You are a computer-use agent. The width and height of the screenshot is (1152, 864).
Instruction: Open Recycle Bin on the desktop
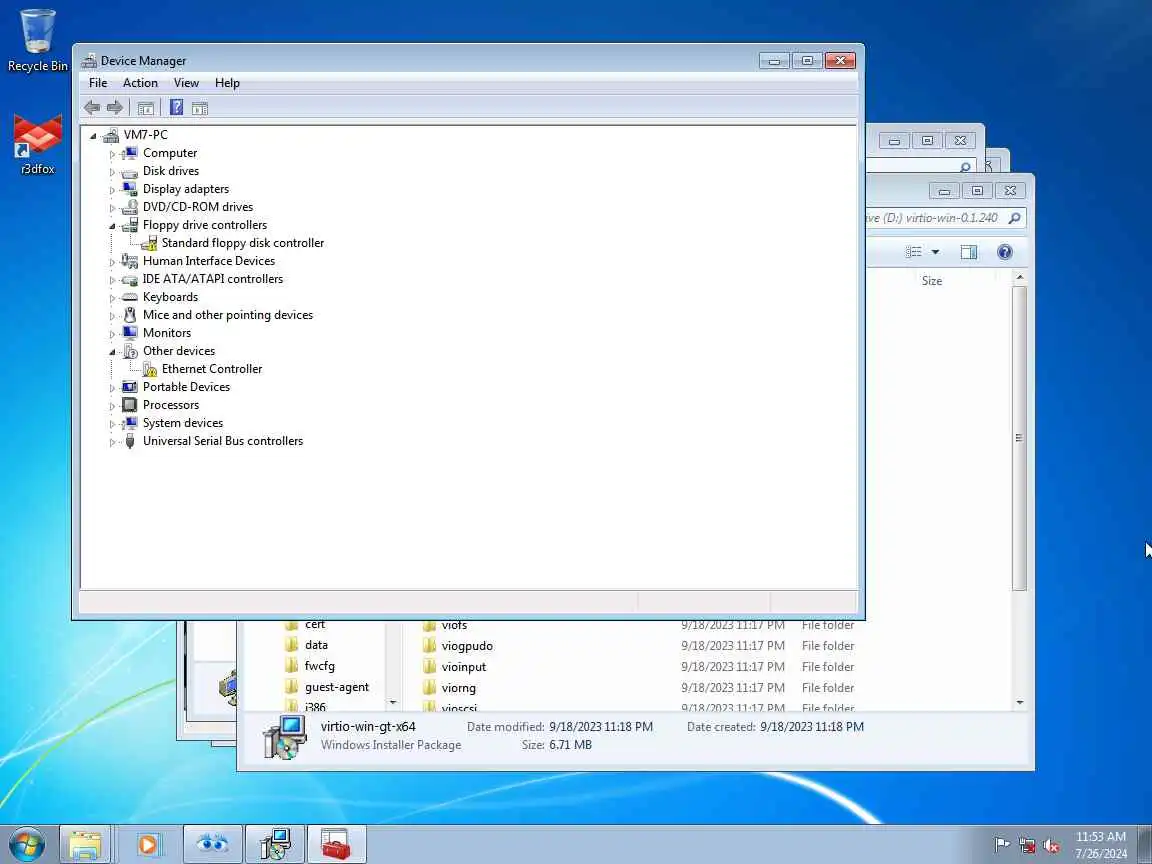tap(37, 40)
